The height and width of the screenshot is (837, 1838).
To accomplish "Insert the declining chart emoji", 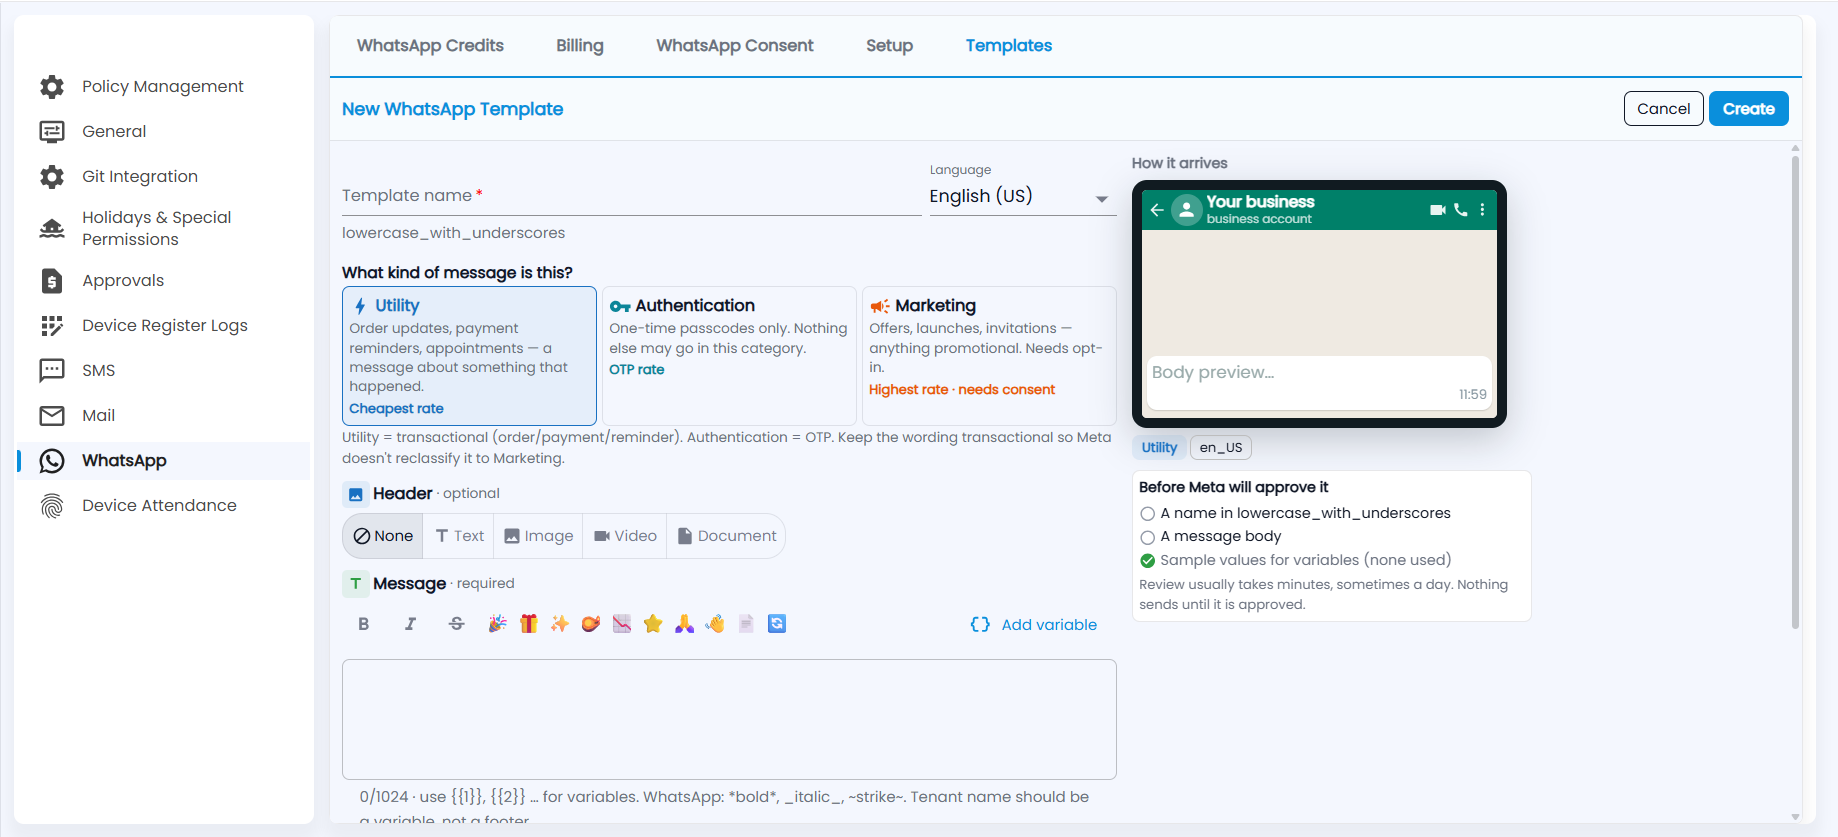I will [x=622, y=624].
